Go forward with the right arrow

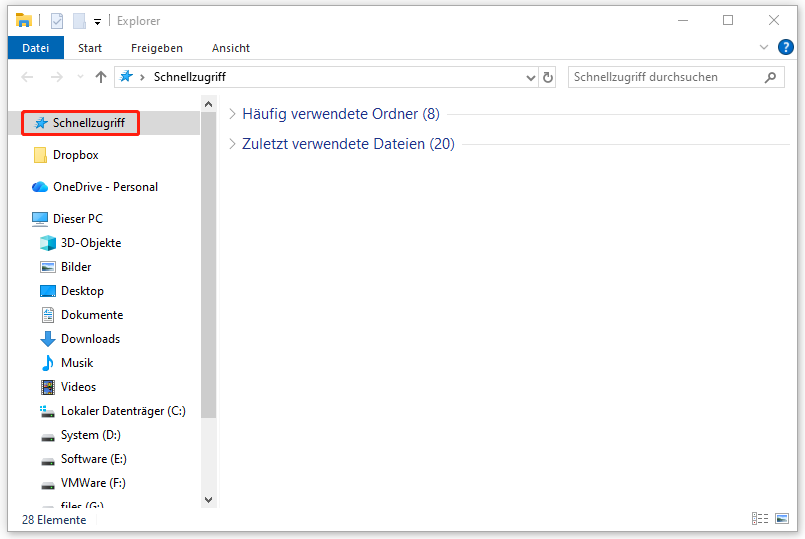pyautogui.click(x=56, y=77)
